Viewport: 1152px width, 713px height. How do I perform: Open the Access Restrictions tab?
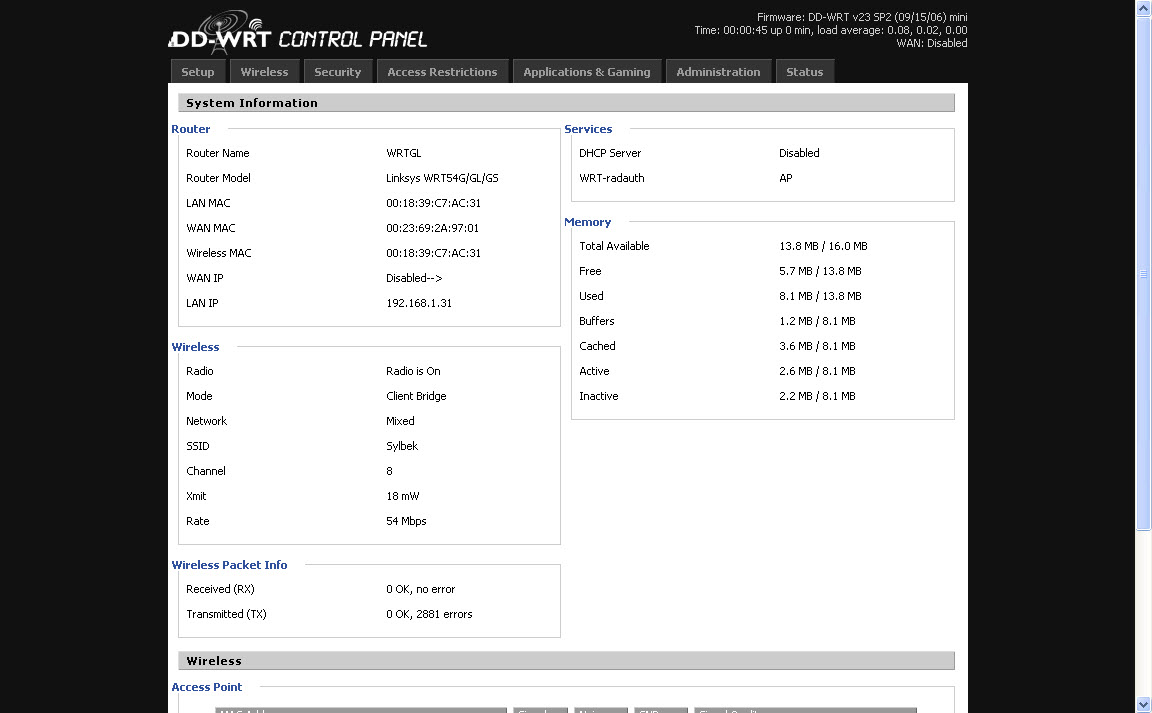click(442, 72)
